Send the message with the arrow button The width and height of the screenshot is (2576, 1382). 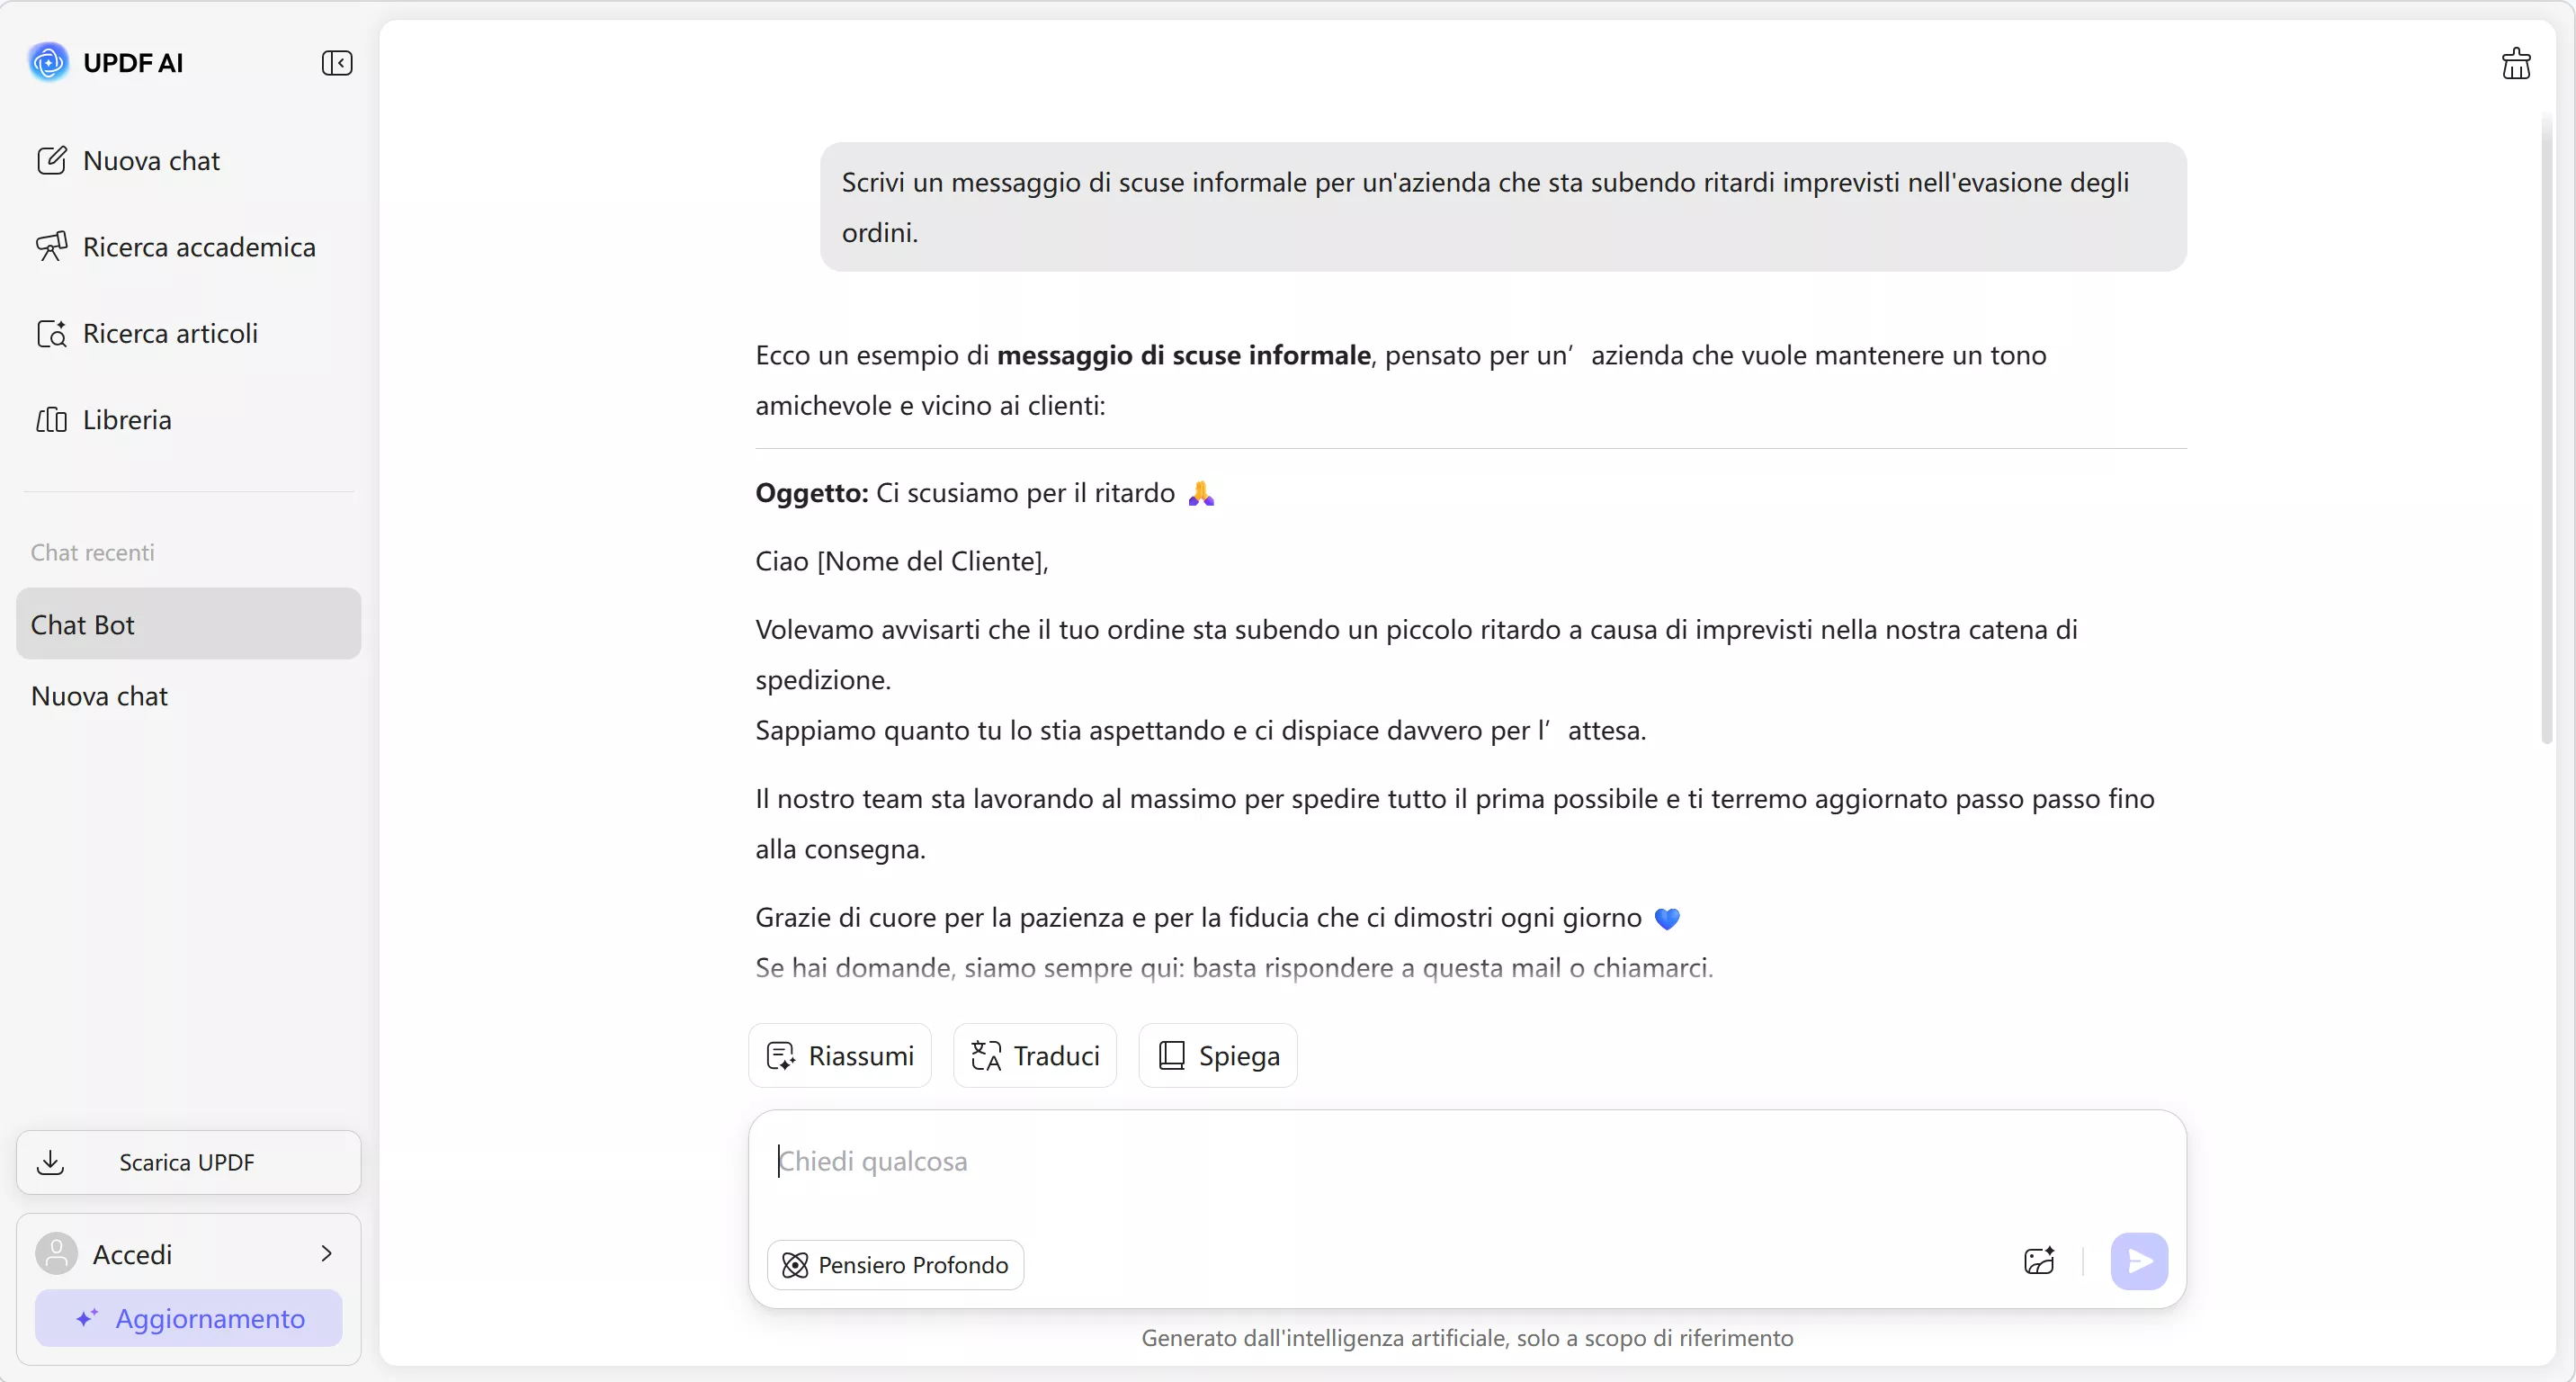pyautogui.click(x=2139, y=1261)
